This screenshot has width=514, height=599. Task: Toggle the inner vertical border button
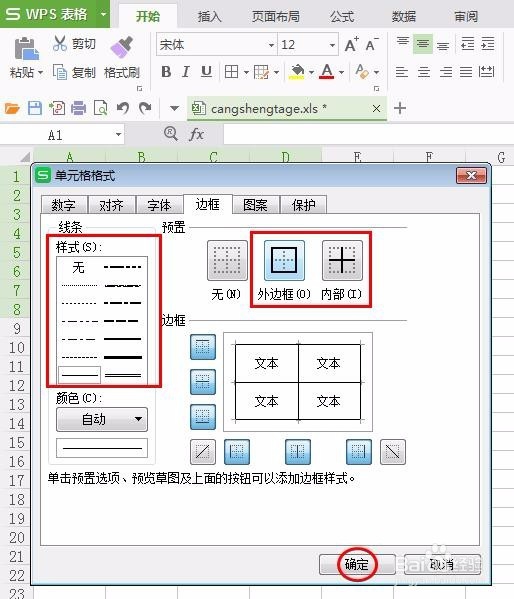pos(298,452)
